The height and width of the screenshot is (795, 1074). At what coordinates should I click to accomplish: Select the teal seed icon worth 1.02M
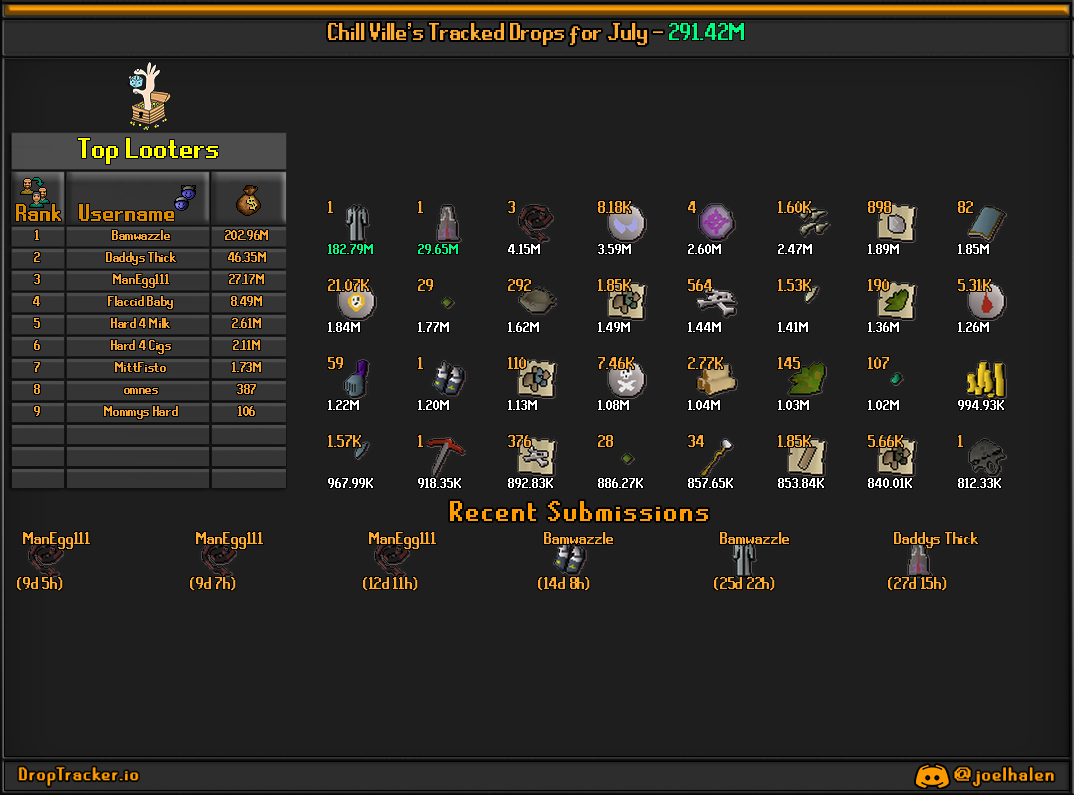[897, 378]
